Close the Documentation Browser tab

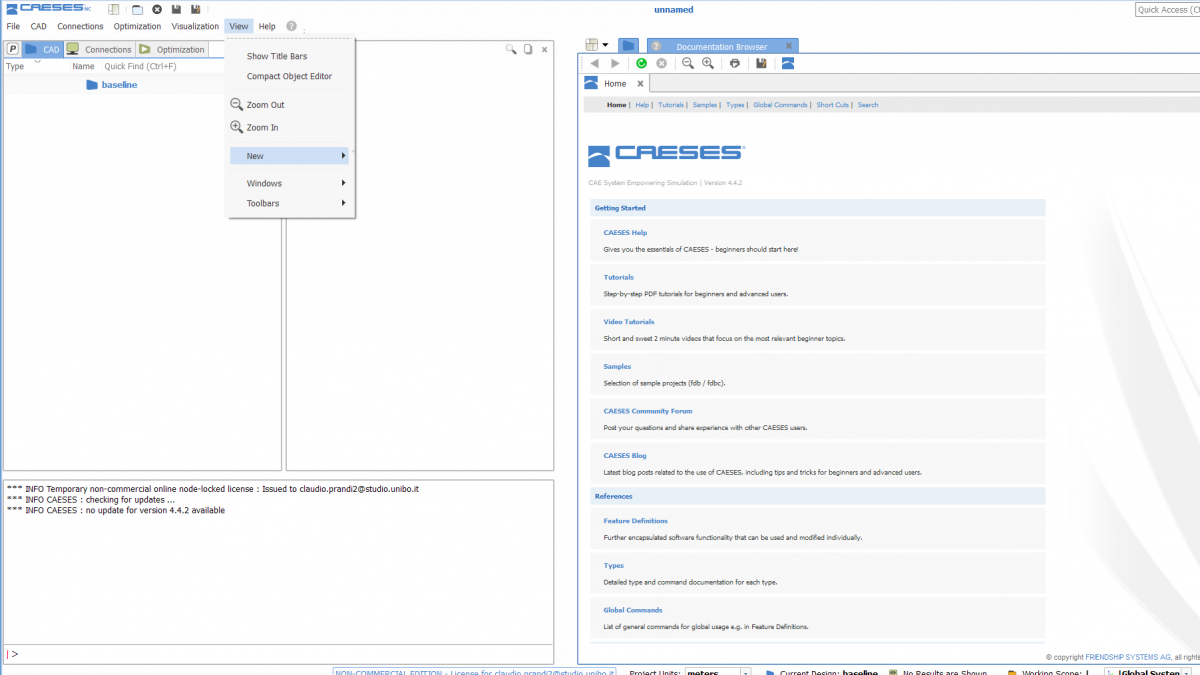click(789, 46)
